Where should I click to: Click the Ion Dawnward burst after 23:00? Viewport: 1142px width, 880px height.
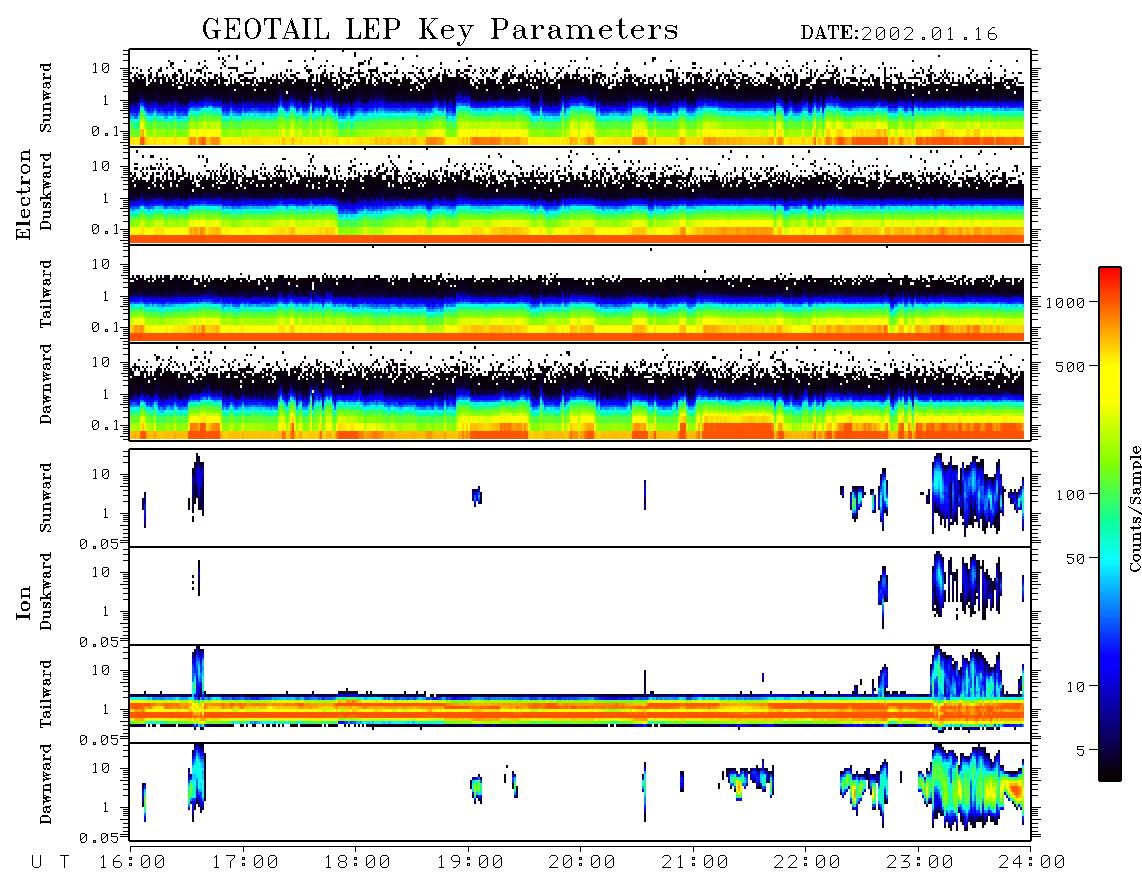click(971, 787)
